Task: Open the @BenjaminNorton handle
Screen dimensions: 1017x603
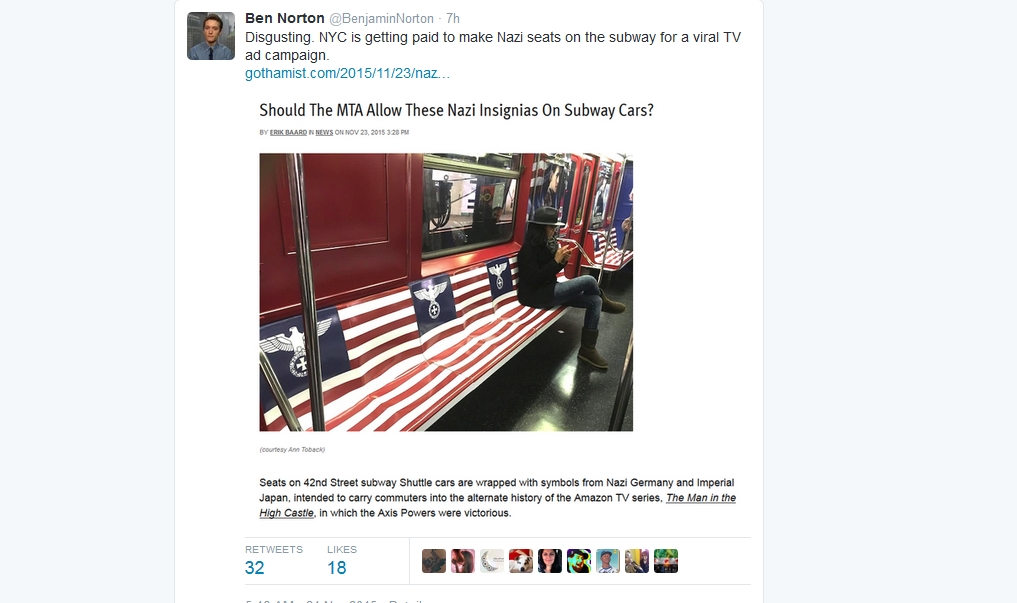Action: tap(381, 19)
